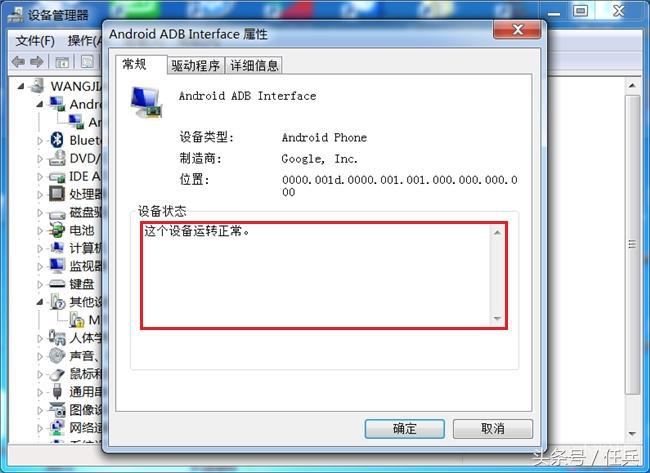
Task: Select the battery (电池) device icon
Action: (57, 230)
